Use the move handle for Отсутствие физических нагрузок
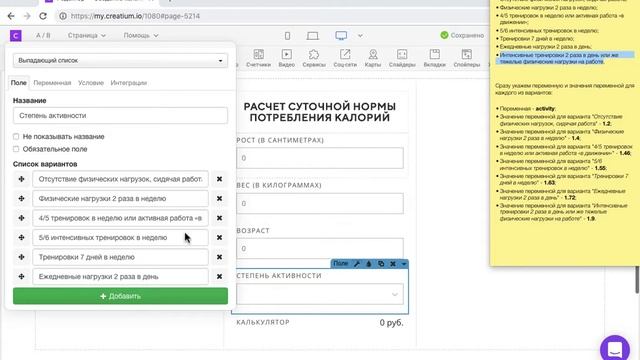The image size is (640, 360). coord(21,179)
